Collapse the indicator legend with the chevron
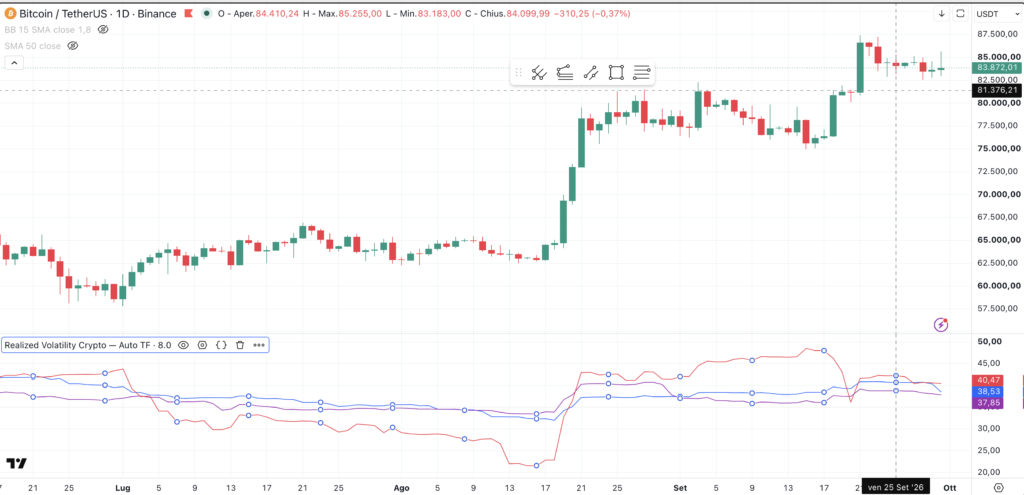1024x495 pixels. 14,63
